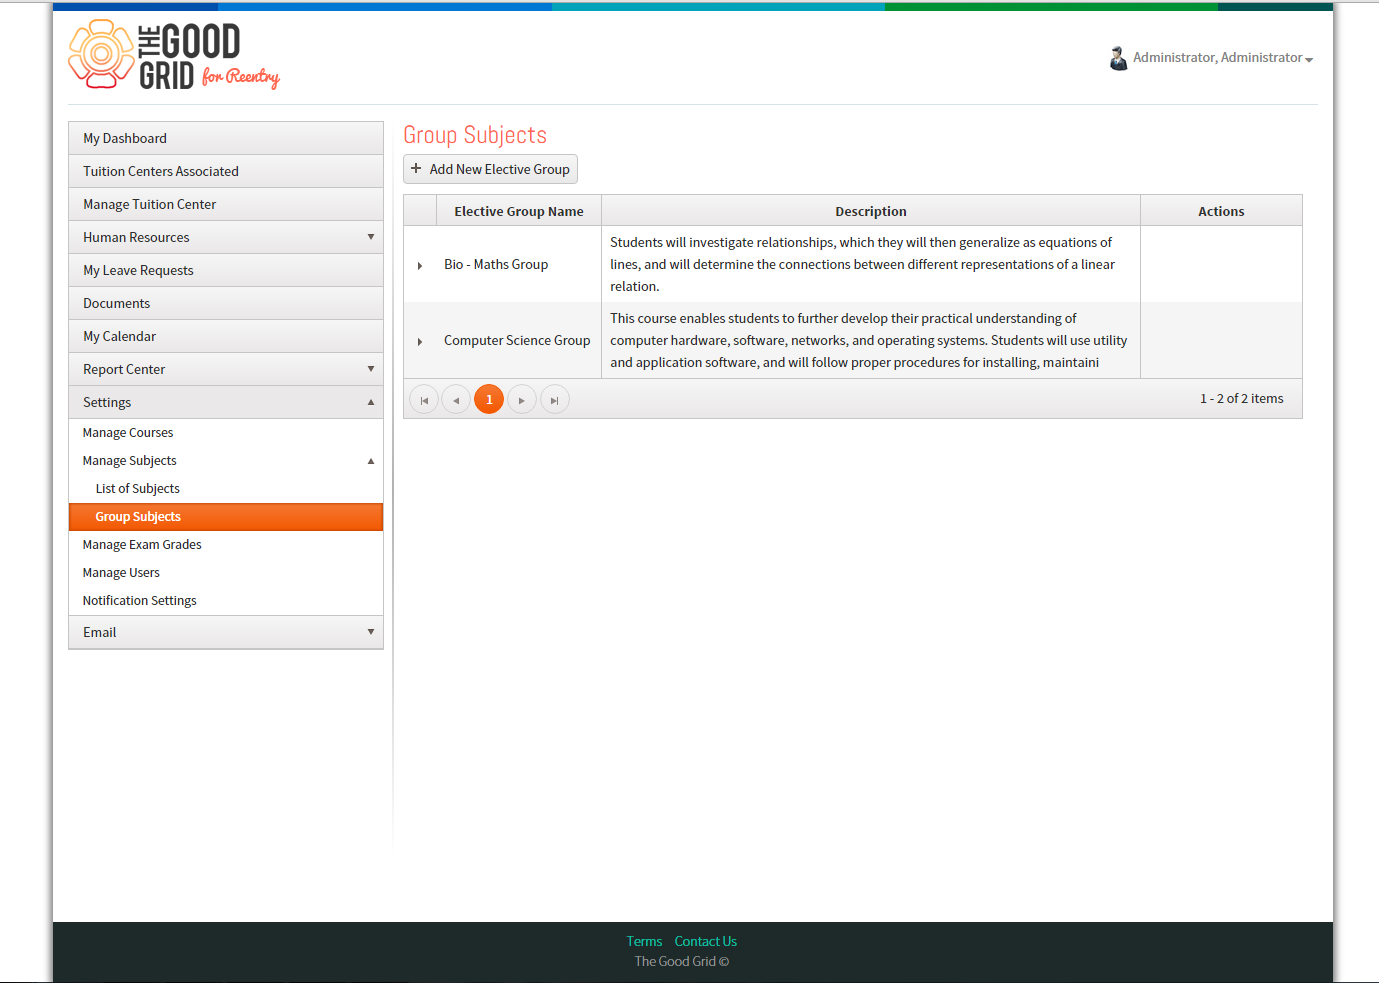1379x983 pixels.
Task: Click the Actions column header
Action: pos(1221,211)
